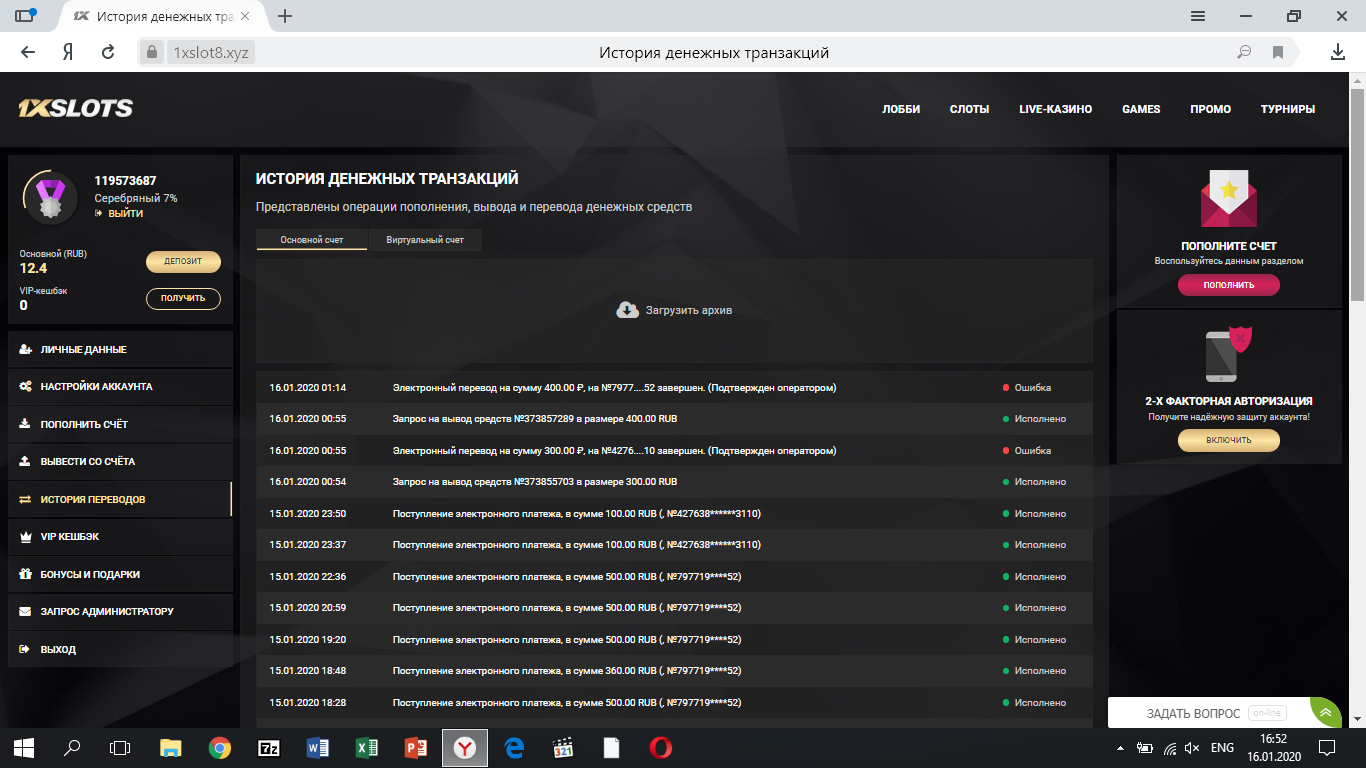This screenshot has height=768, width=1366.
Task: Switch to Виртуальный счет tab
Action: (425, 240)
